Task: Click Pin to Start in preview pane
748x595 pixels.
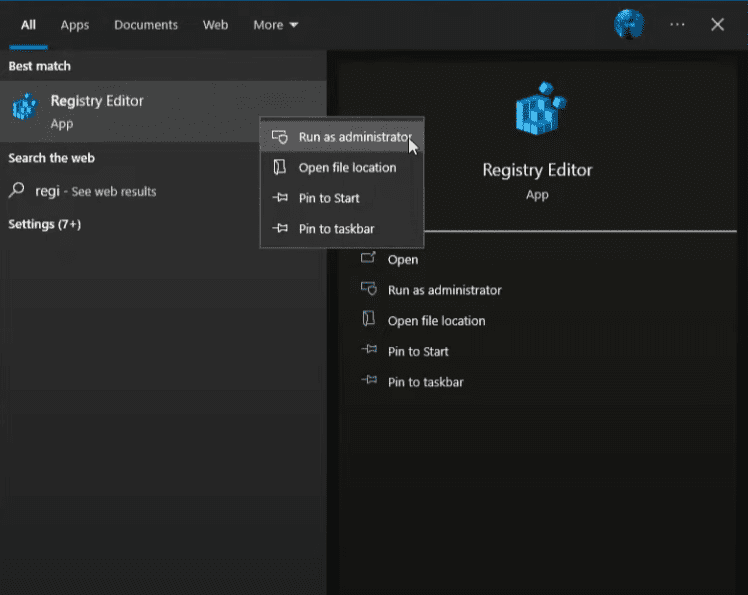Action: coord(418,351)
